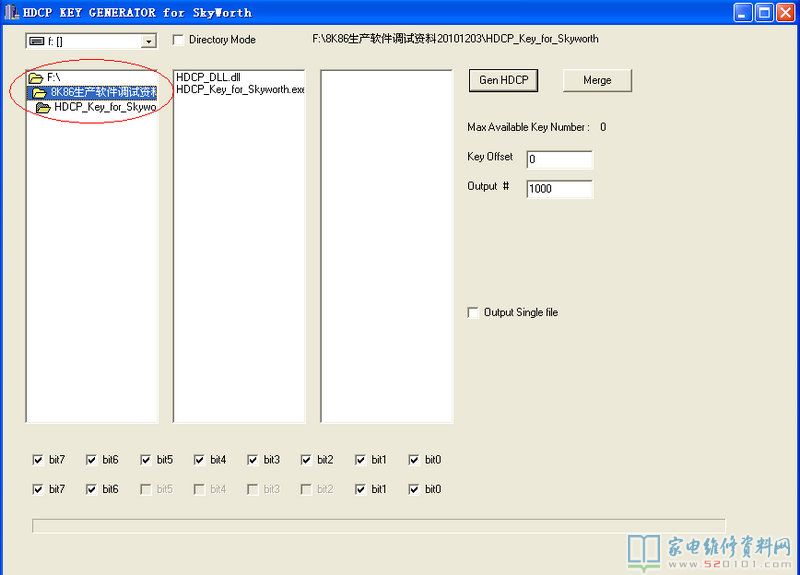This screenshot has width=800, height=575.
Task: Open the HDCP_Key_for_Skywo folder entry
Action: pyautogui.click(x=105, y=107)
